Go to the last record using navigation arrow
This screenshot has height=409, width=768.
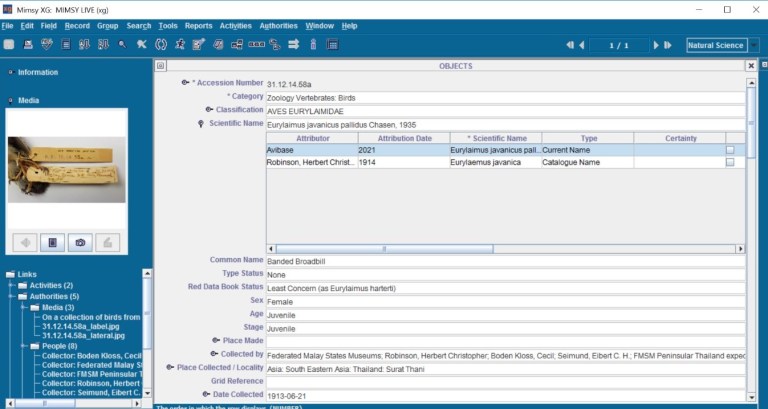click(667, 45)
